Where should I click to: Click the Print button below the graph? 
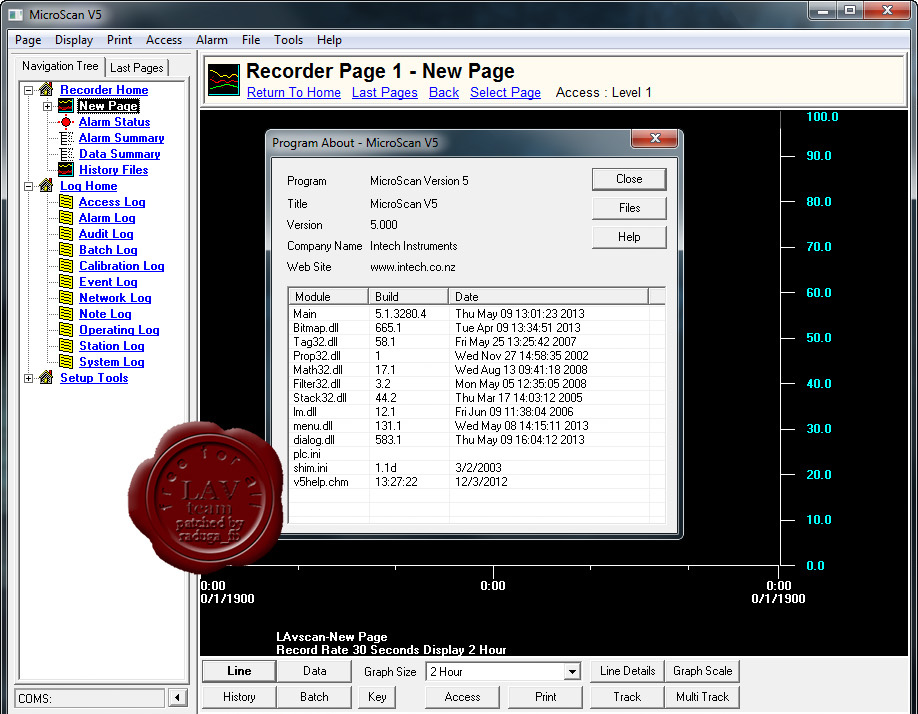pos(546,697)
